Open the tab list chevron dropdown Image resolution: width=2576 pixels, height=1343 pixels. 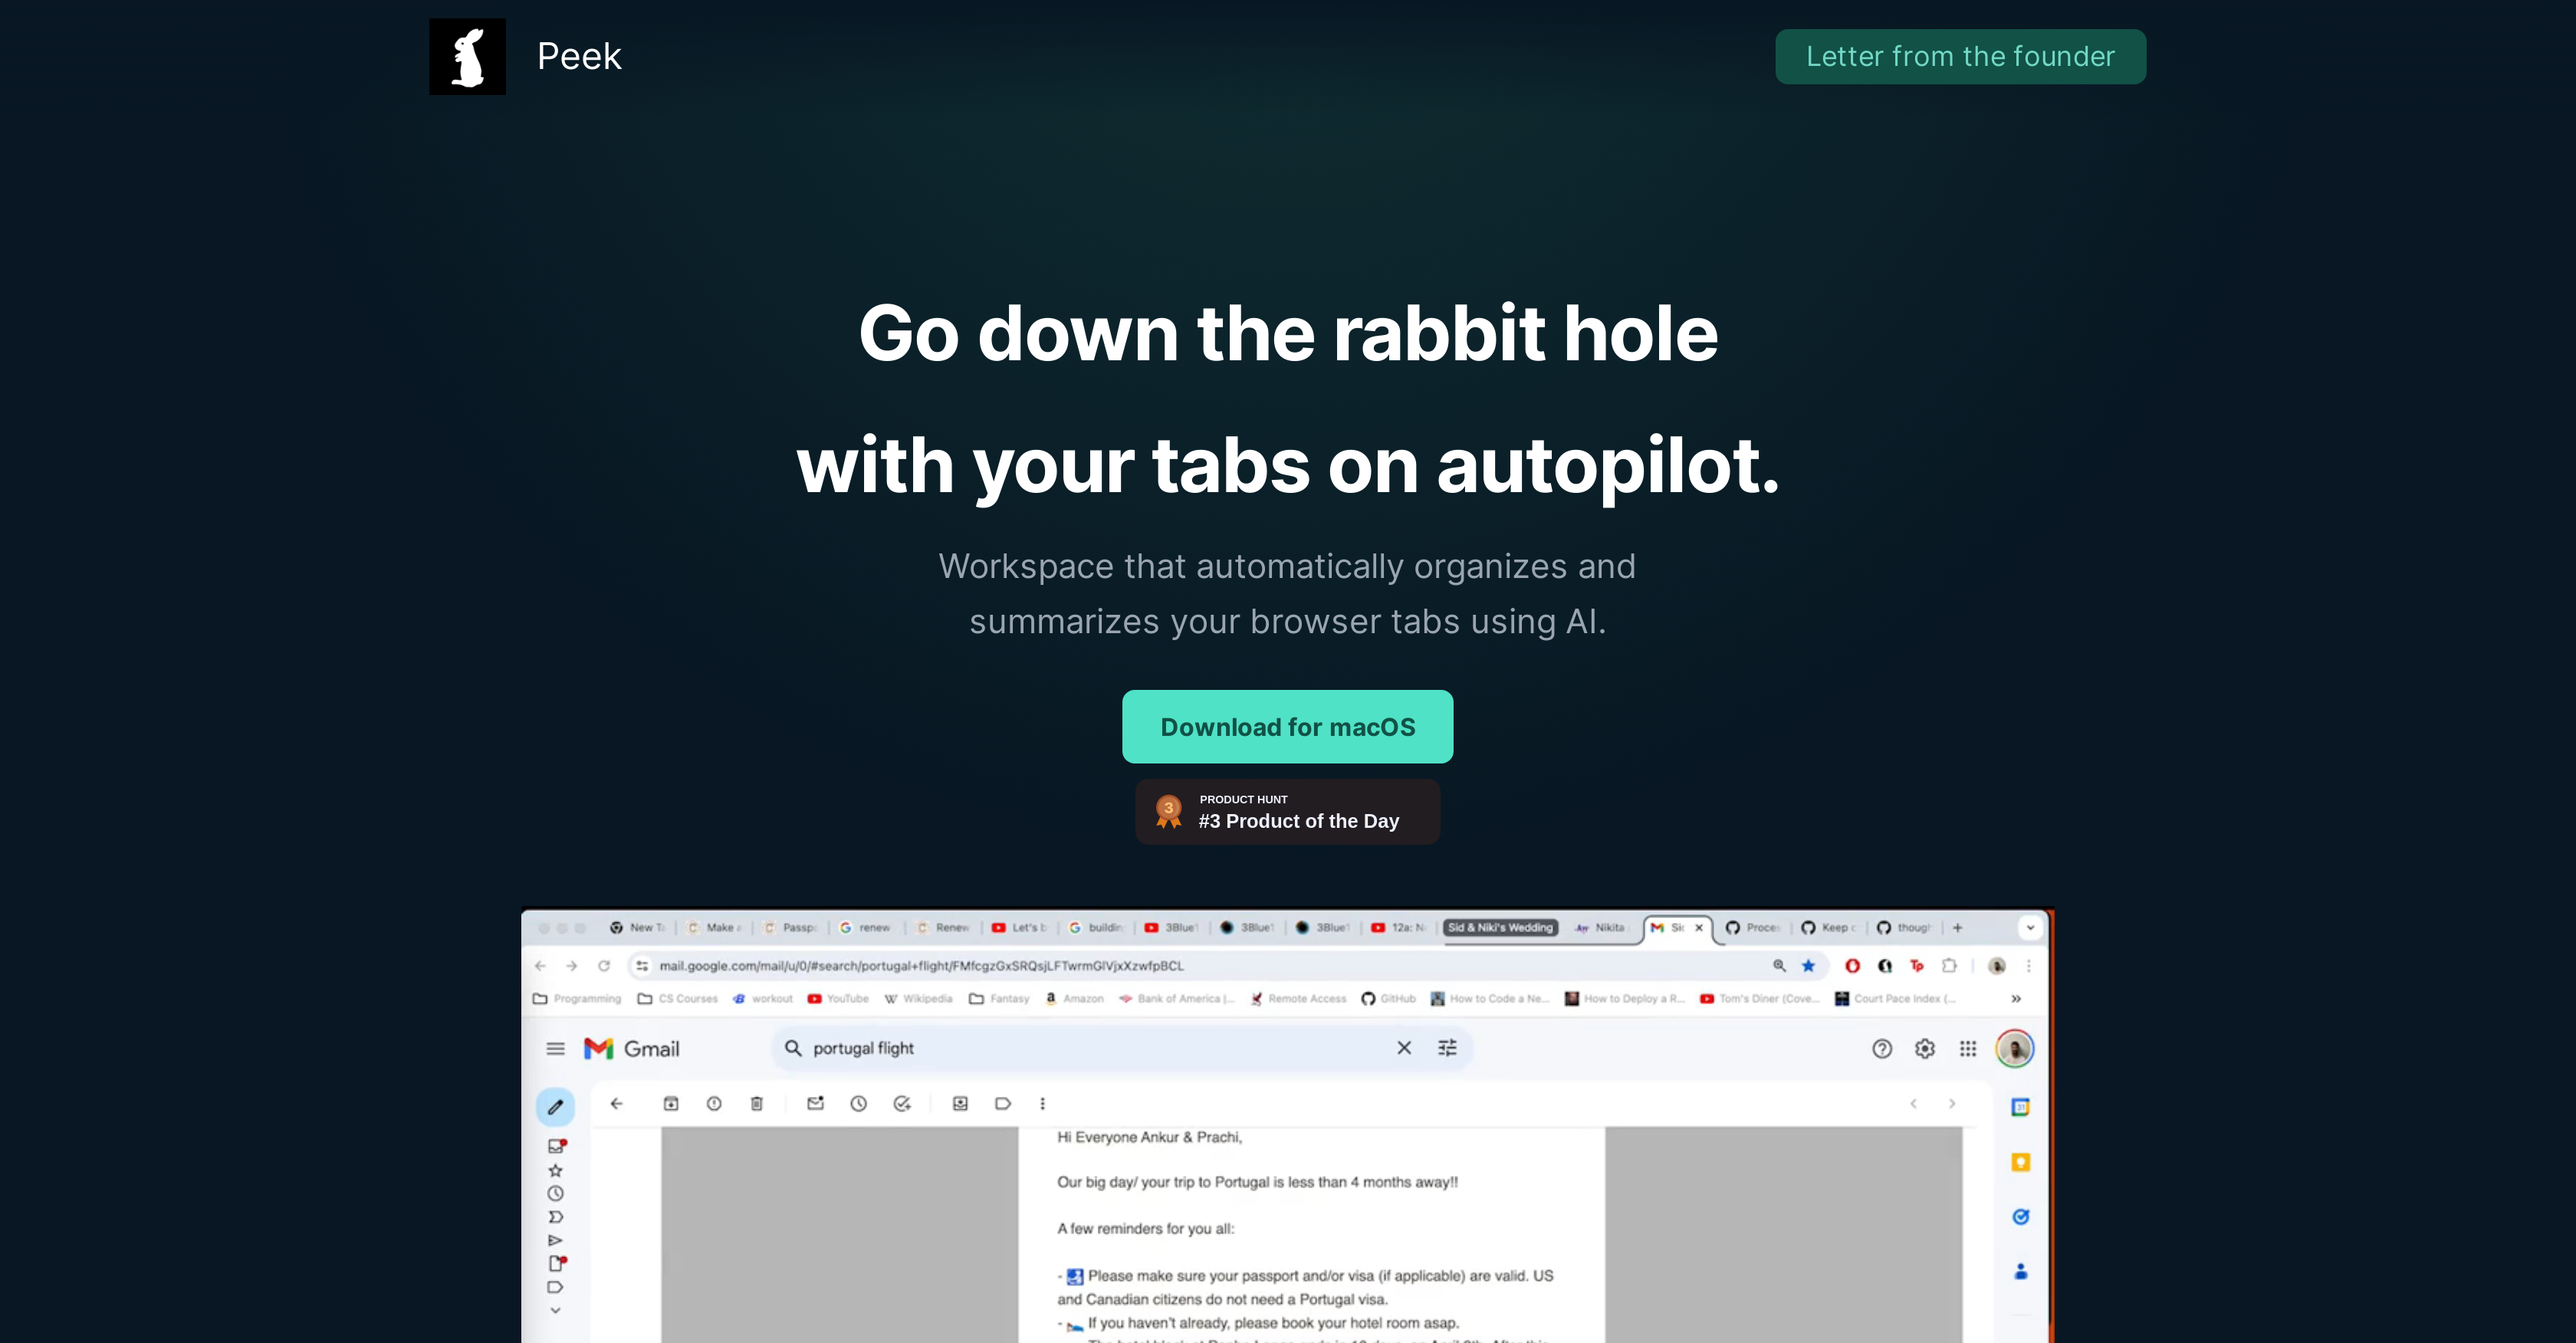pyautogui.click(x=2031, y=927)
